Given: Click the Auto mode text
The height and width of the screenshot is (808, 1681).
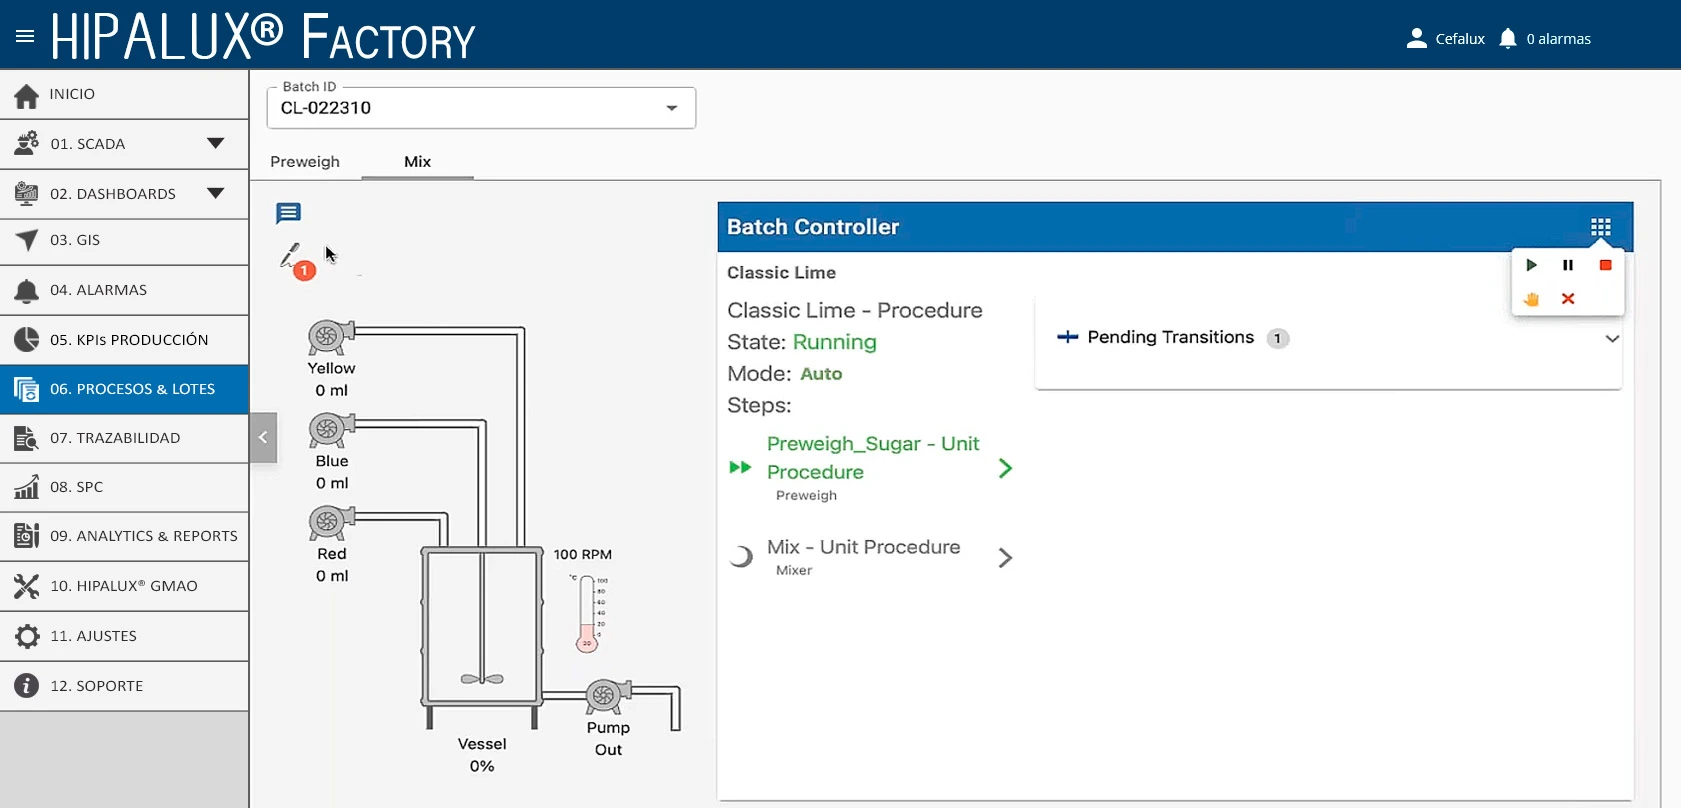Looking at the screenshot, I should [x=821, y=374].
